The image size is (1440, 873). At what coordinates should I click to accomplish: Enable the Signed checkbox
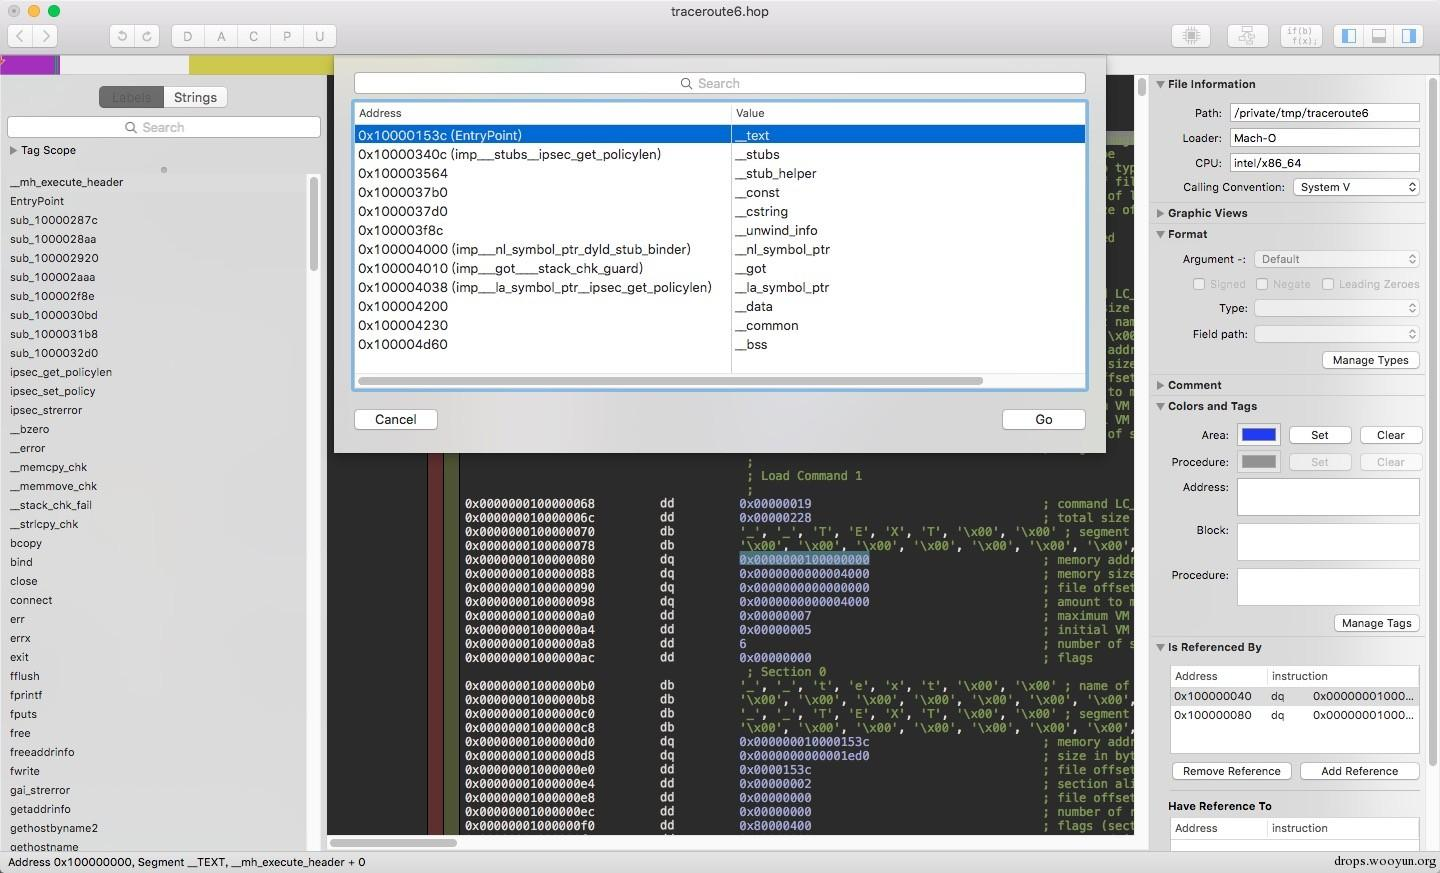tap(1199, 284)
